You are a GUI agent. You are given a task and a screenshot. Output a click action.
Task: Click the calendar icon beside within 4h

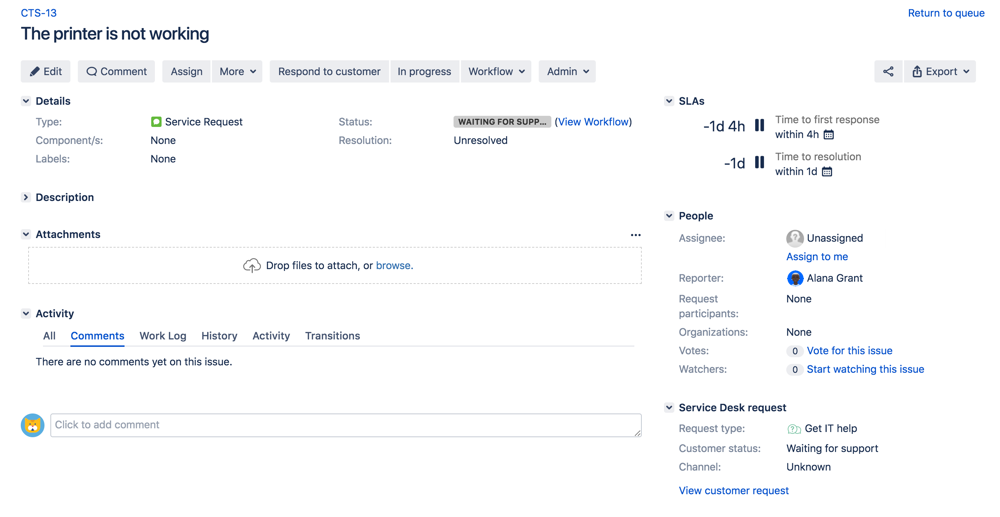(x=828, y=135)
